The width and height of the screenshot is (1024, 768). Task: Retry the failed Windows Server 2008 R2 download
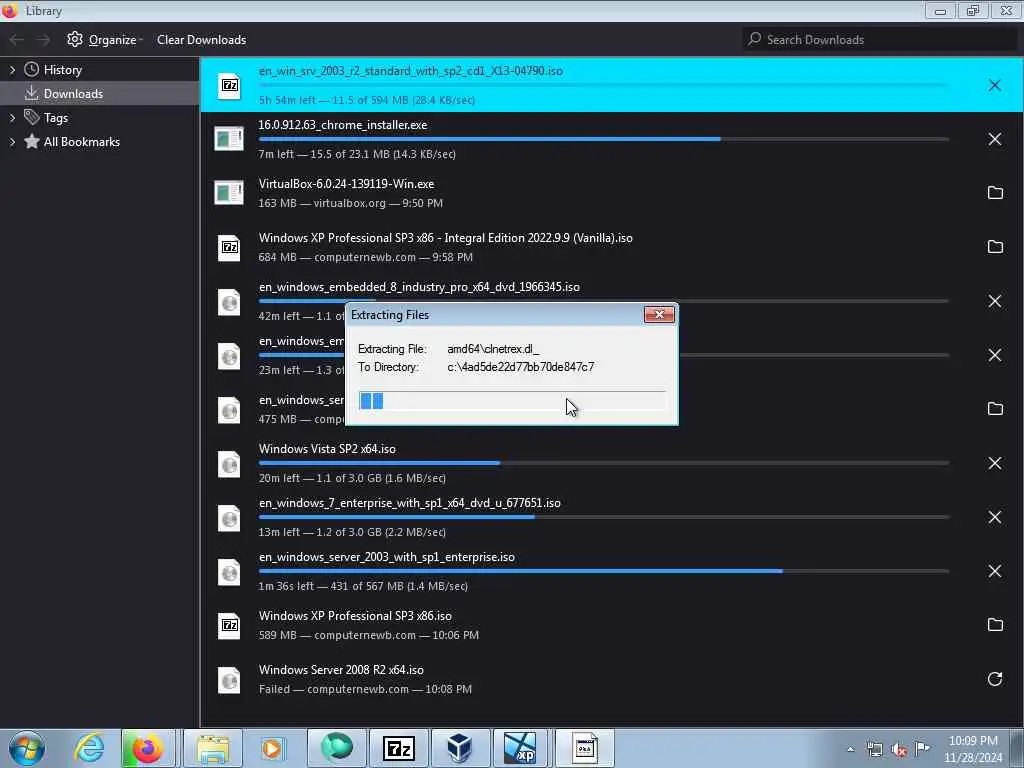point(995,679)
